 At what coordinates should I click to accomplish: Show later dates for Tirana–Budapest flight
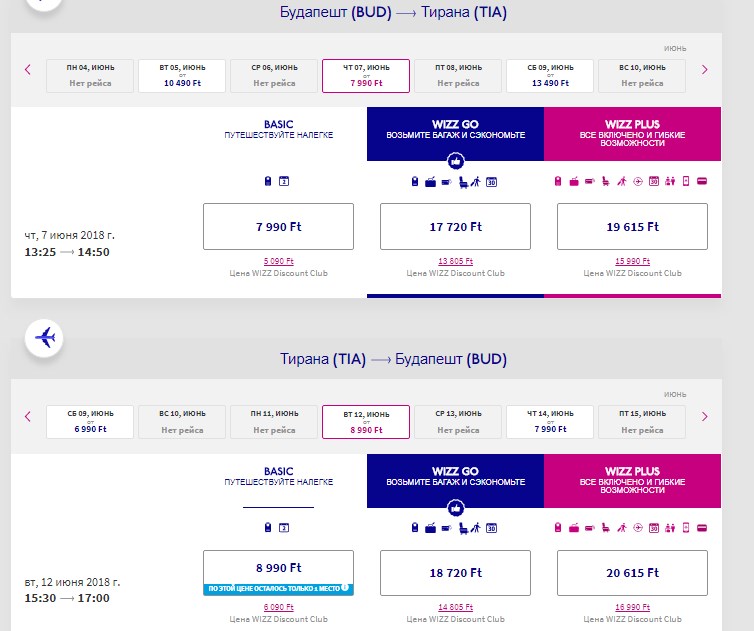tap(705, 416)
